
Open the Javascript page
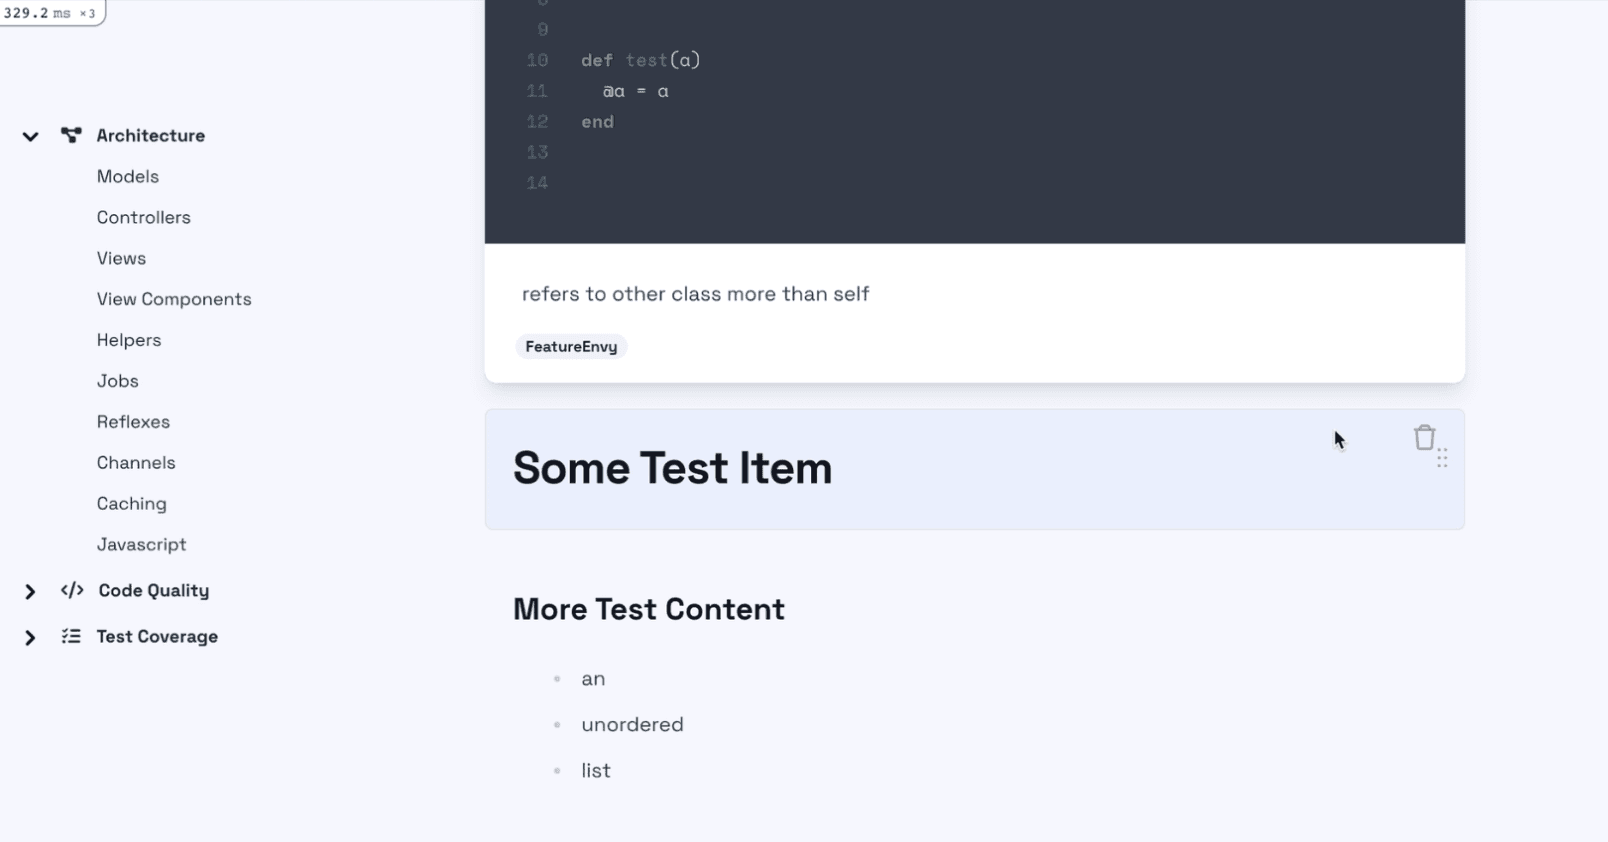pos(142,545)
